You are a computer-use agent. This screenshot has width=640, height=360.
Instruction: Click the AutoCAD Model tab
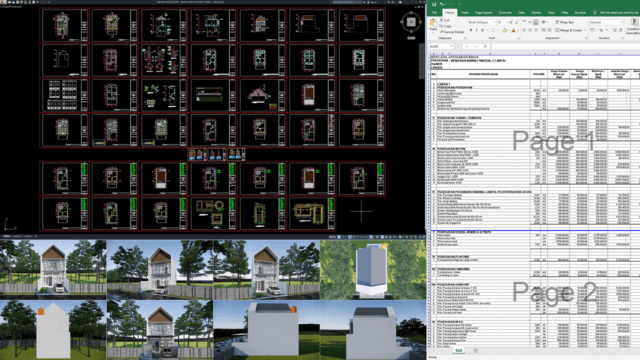coord(7,236)
